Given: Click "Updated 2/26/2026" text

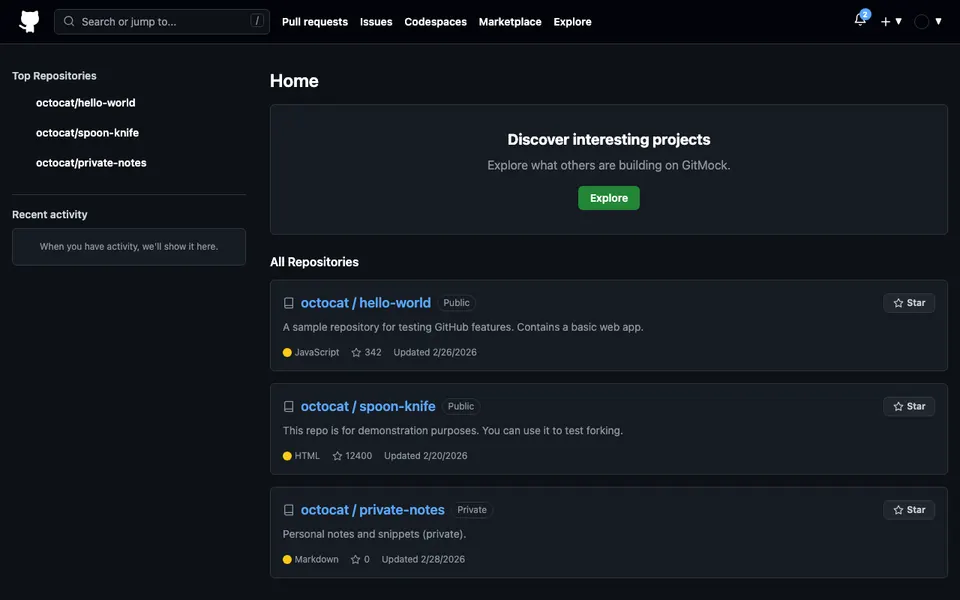Looking at the screenshot, I should 435,352.
